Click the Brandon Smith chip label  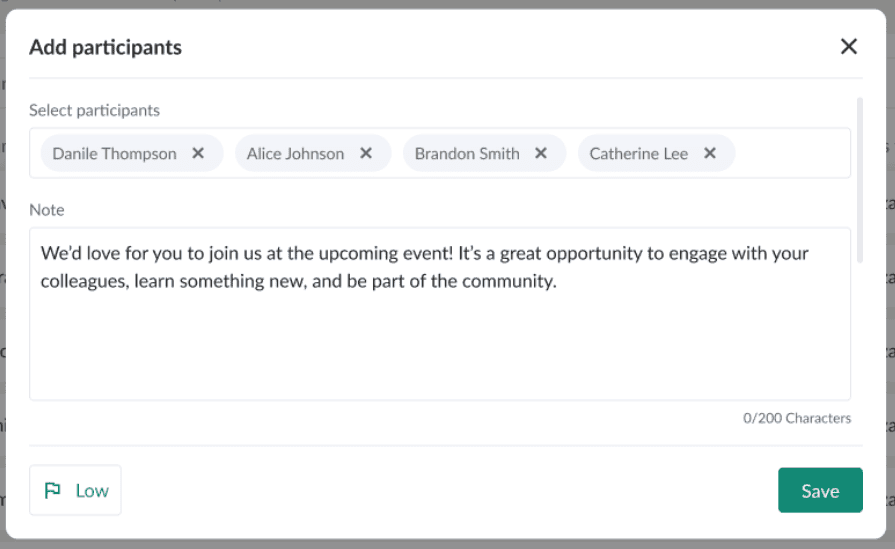(467, 154)
